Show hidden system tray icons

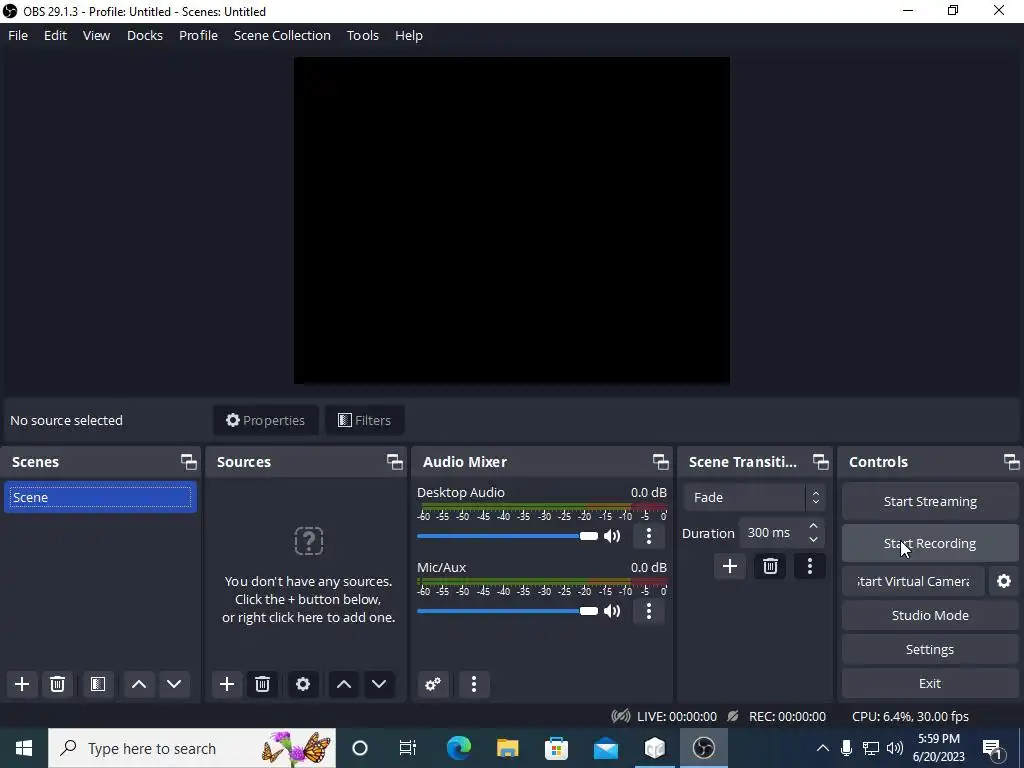tap(823, 748)
